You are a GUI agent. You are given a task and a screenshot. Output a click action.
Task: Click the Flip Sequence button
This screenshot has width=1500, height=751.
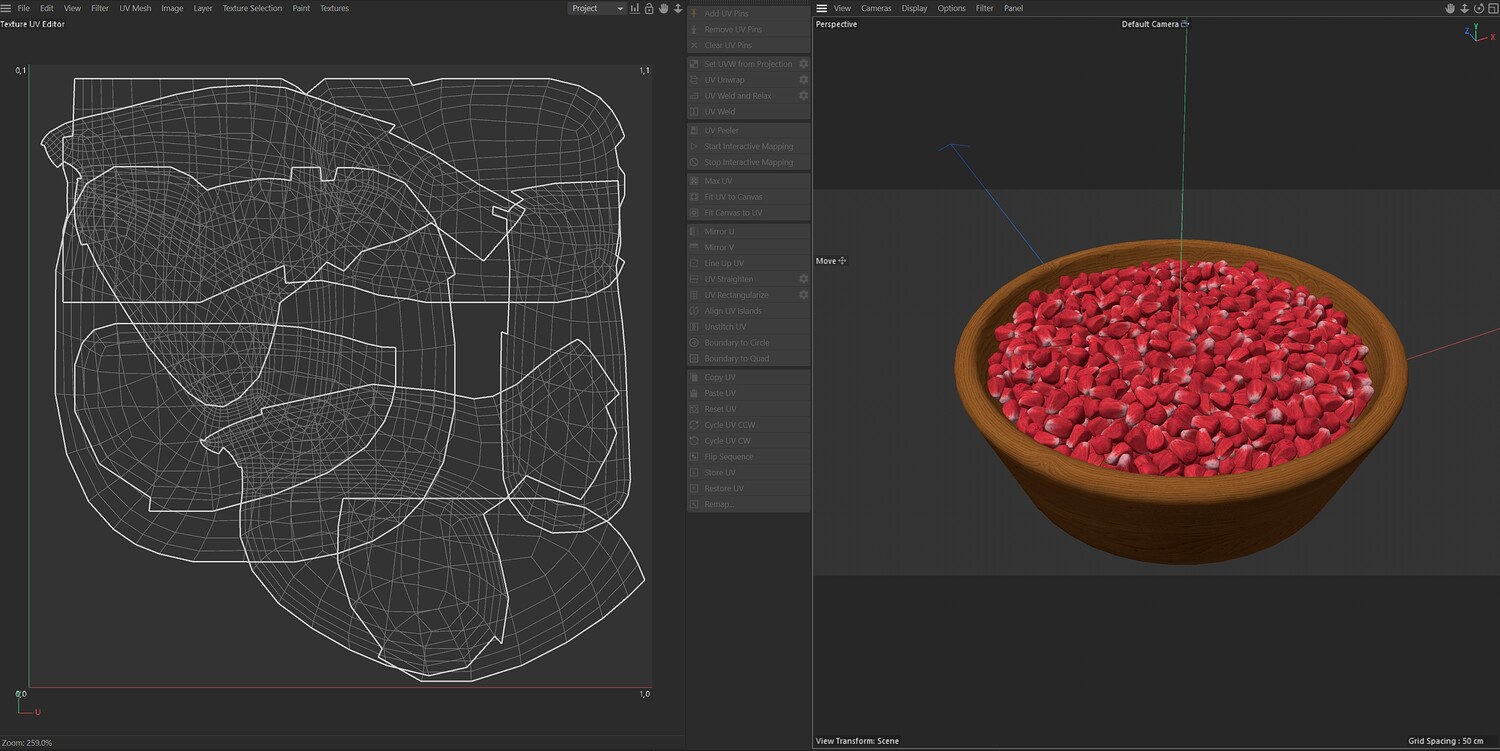748,457
